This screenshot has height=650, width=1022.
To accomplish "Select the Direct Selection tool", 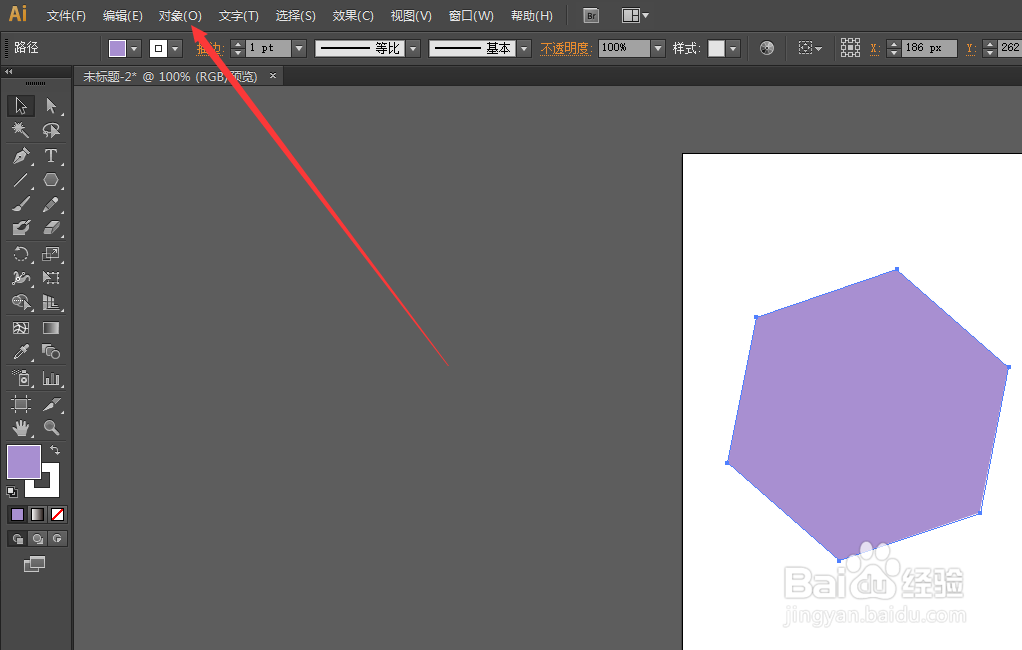I will click(x=51, y=106).
